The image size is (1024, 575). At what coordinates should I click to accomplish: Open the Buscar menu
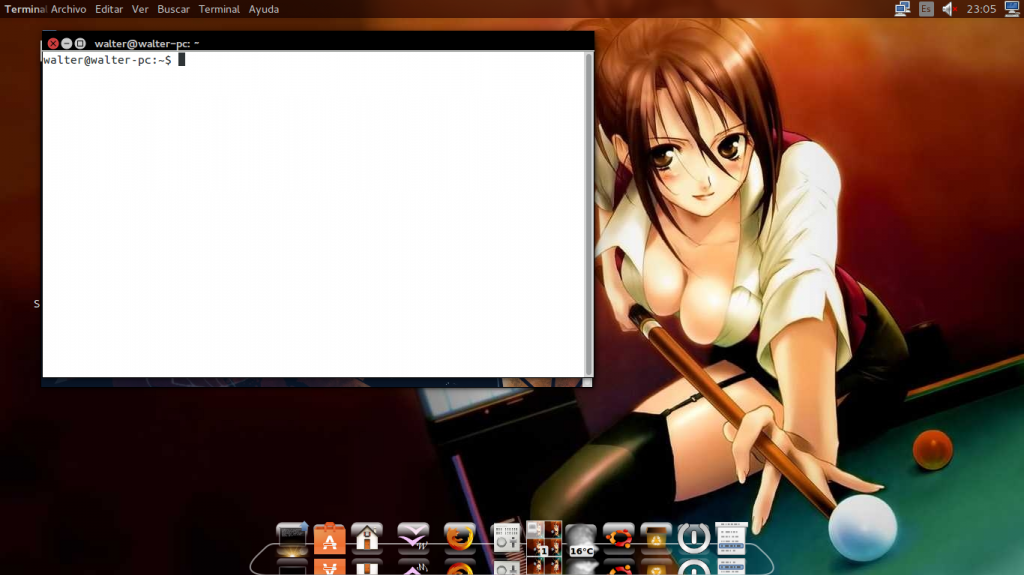[173, 9]
